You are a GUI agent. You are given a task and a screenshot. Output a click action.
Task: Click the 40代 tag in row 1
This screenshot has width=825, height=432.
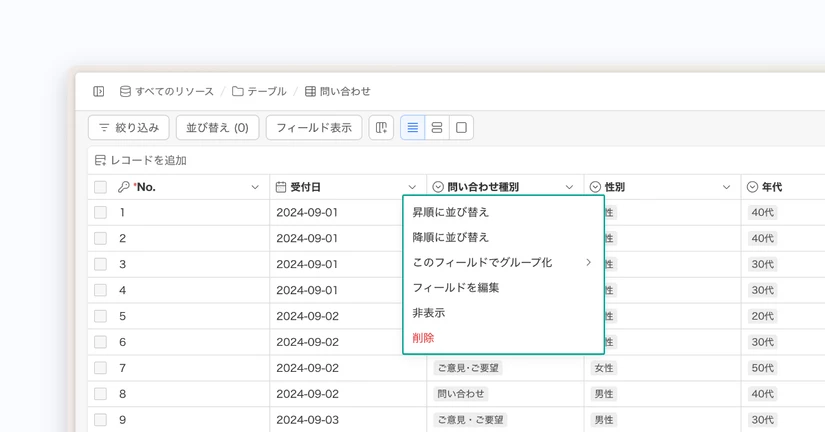[762, 213]
